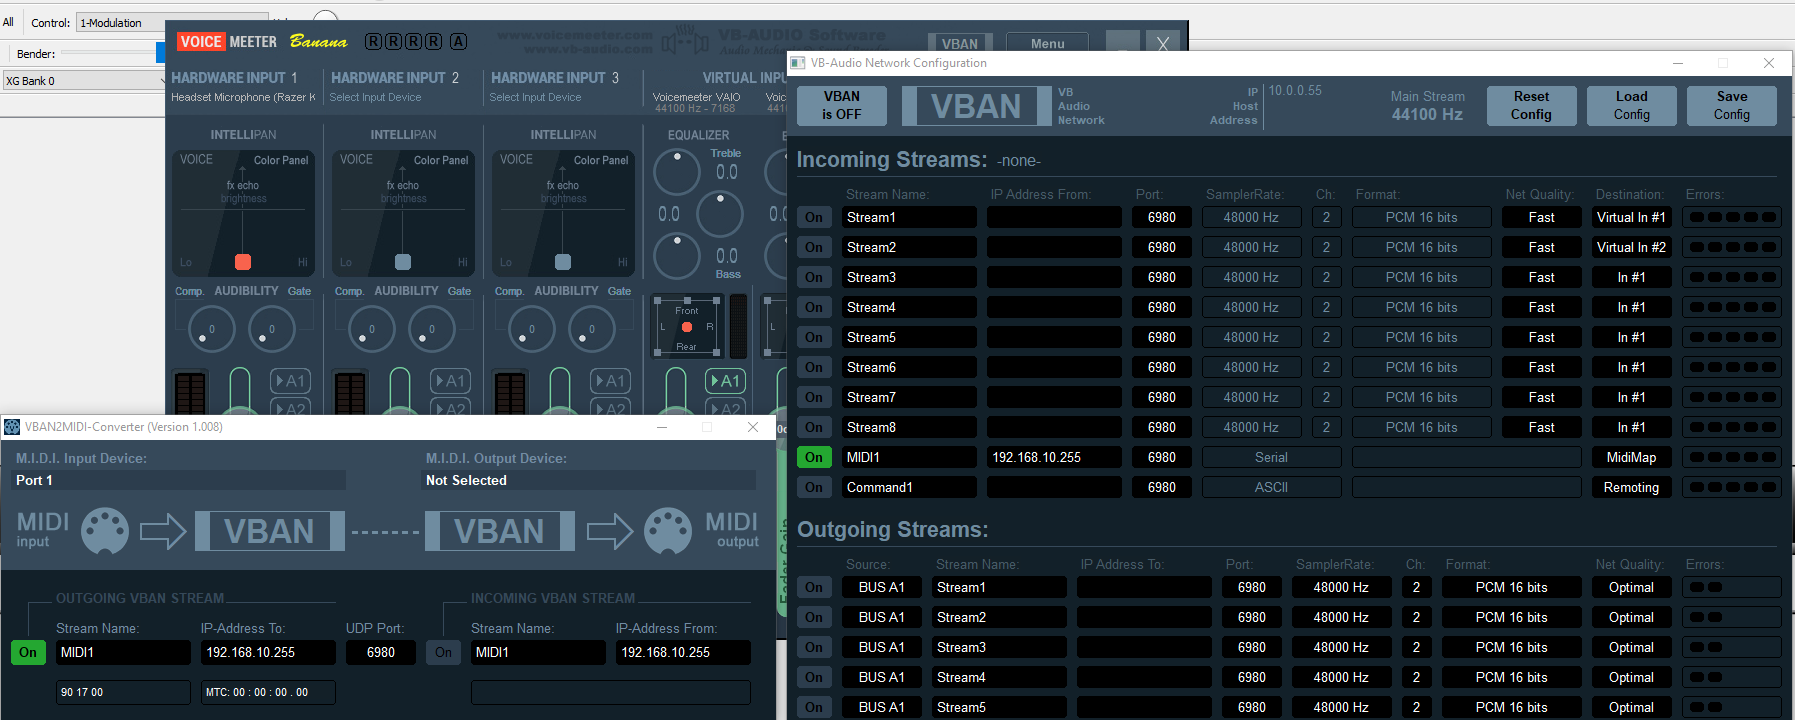Image resolution: width=1795 pixels, height=720 pixels.
Task: Click the Network Configuration window title icon
Action: coord(798,63)
